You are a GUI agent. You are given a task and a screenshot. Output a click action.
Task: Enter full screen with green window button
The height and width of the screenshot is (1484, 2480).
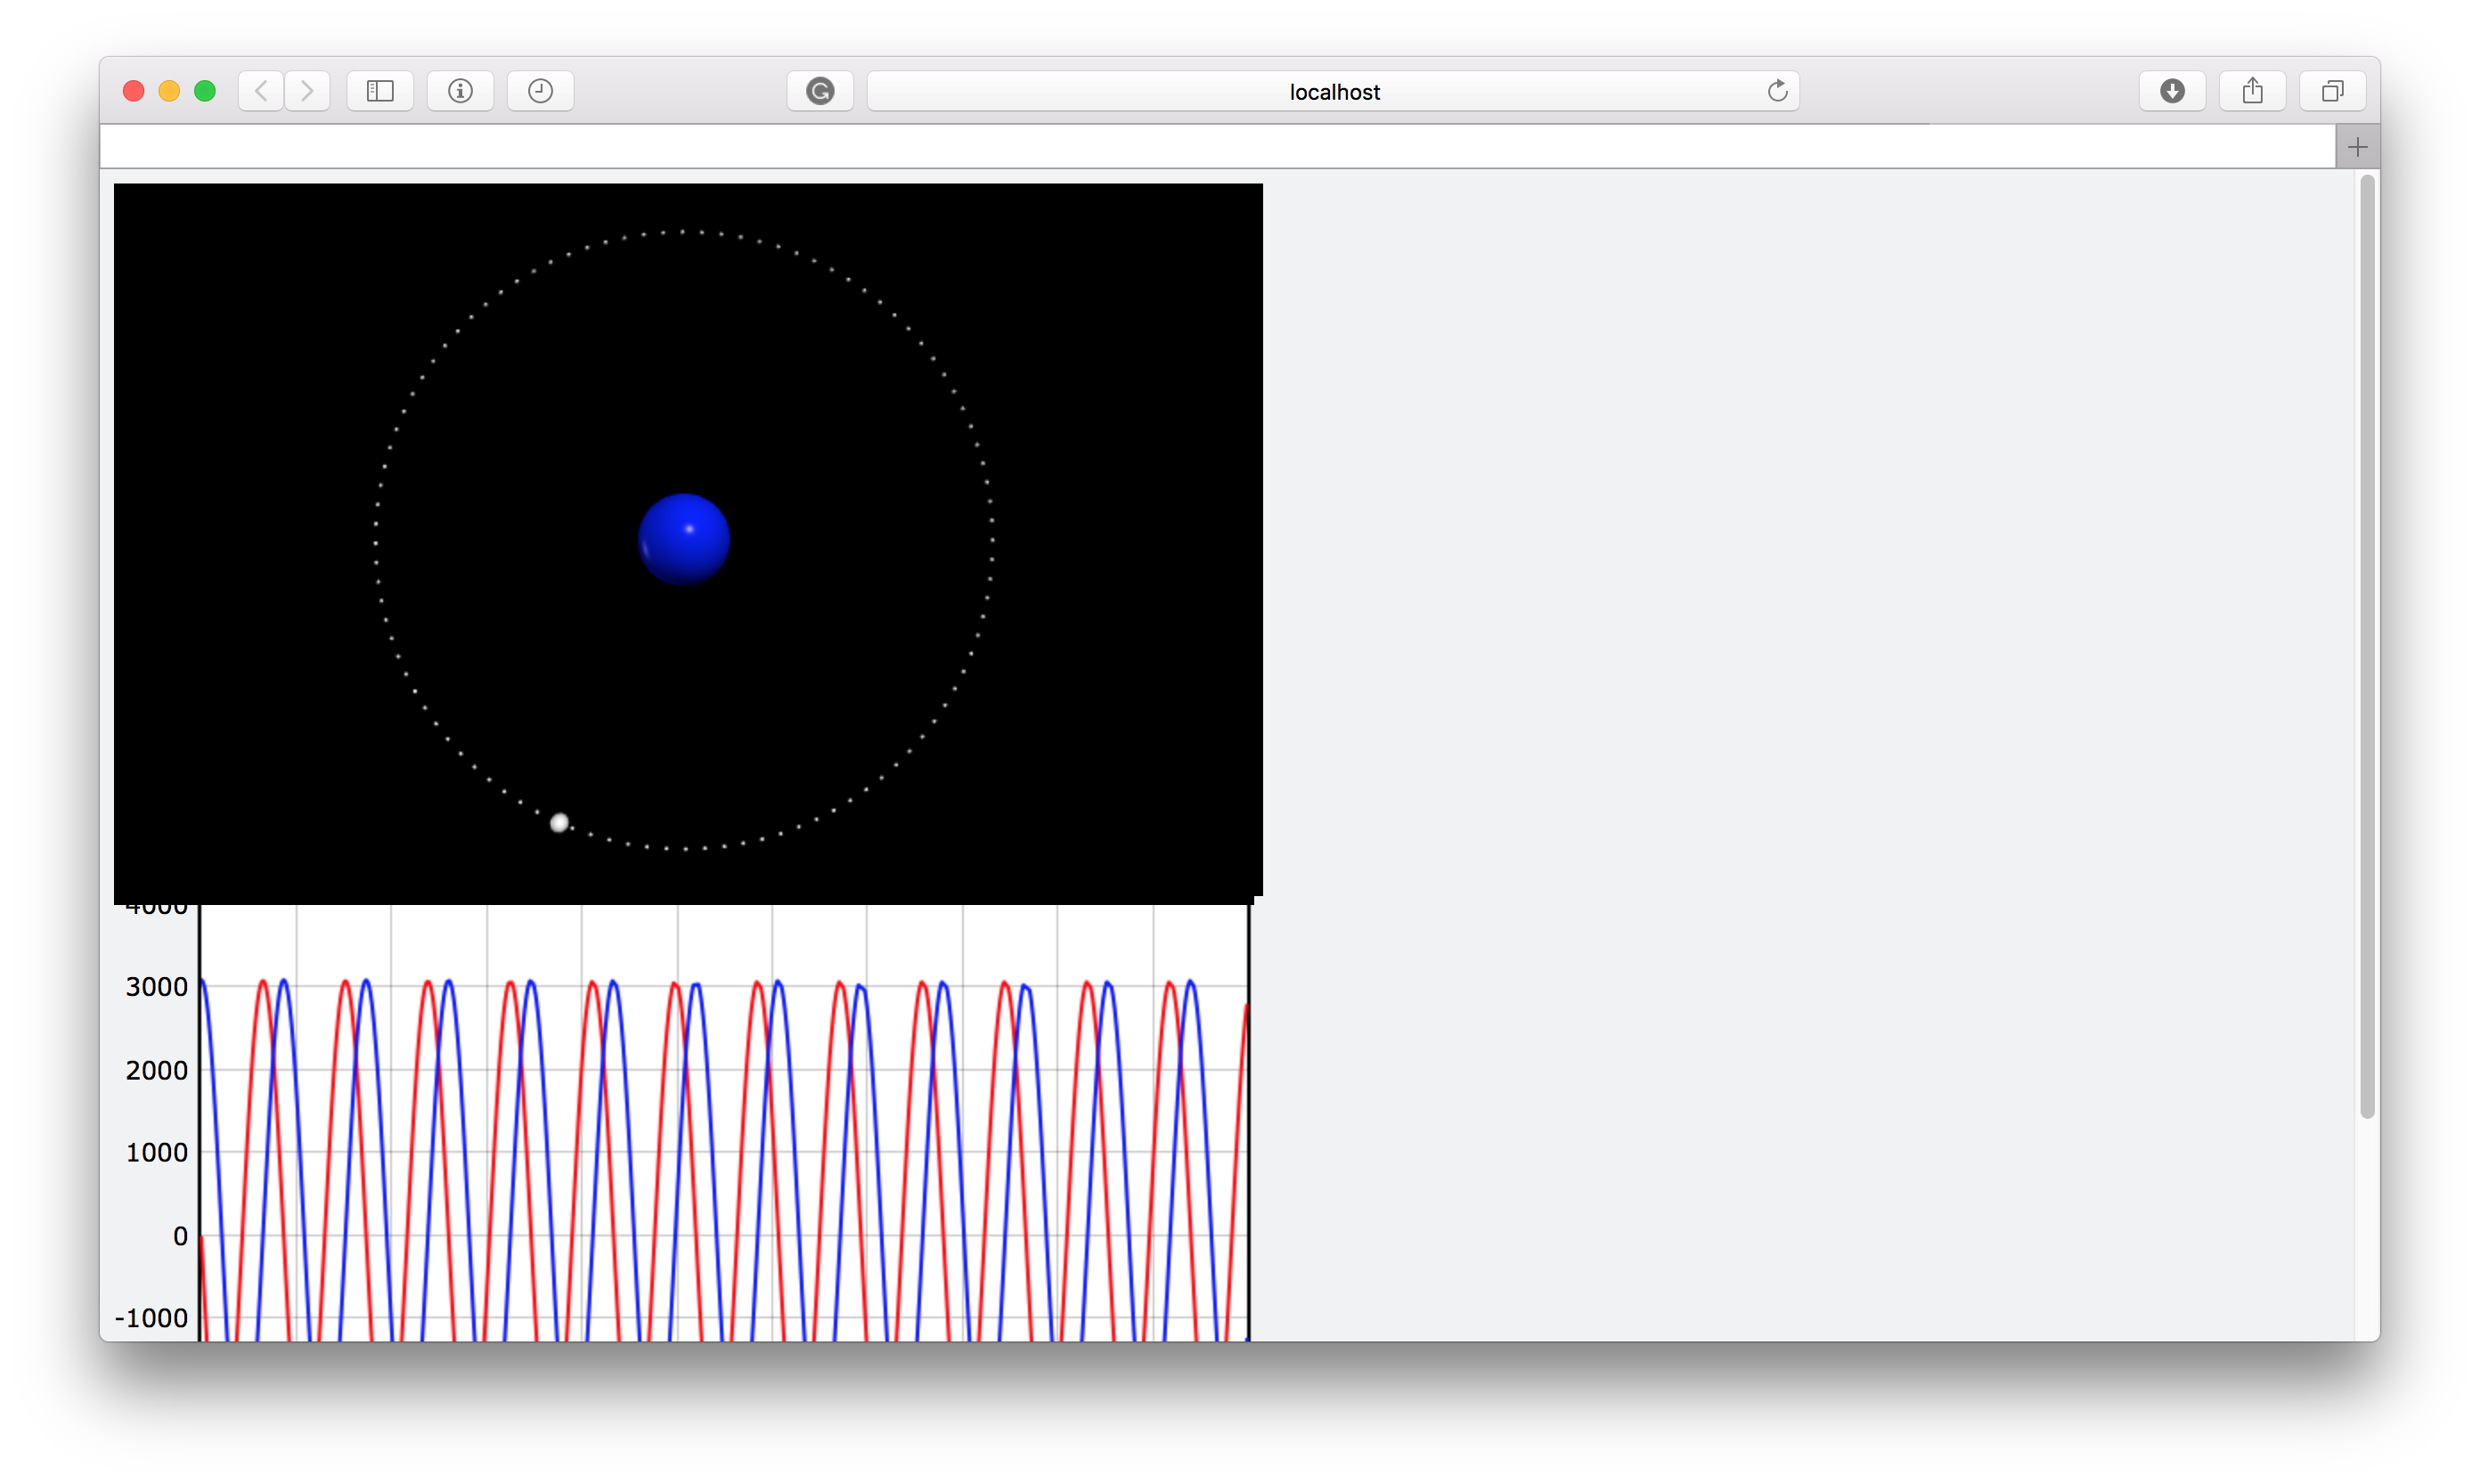coord(205,91)
